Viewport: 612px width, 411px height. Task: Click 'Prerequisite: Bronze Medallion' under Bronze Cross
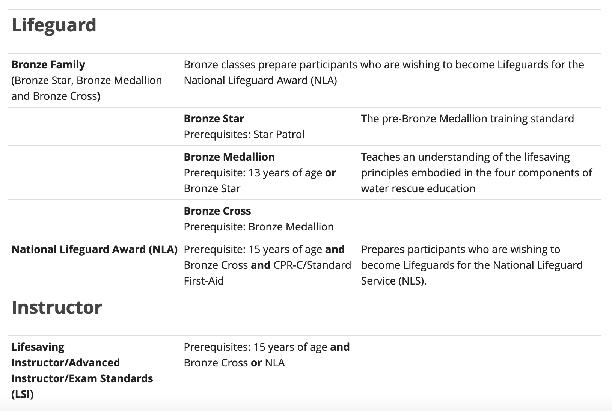259,227
